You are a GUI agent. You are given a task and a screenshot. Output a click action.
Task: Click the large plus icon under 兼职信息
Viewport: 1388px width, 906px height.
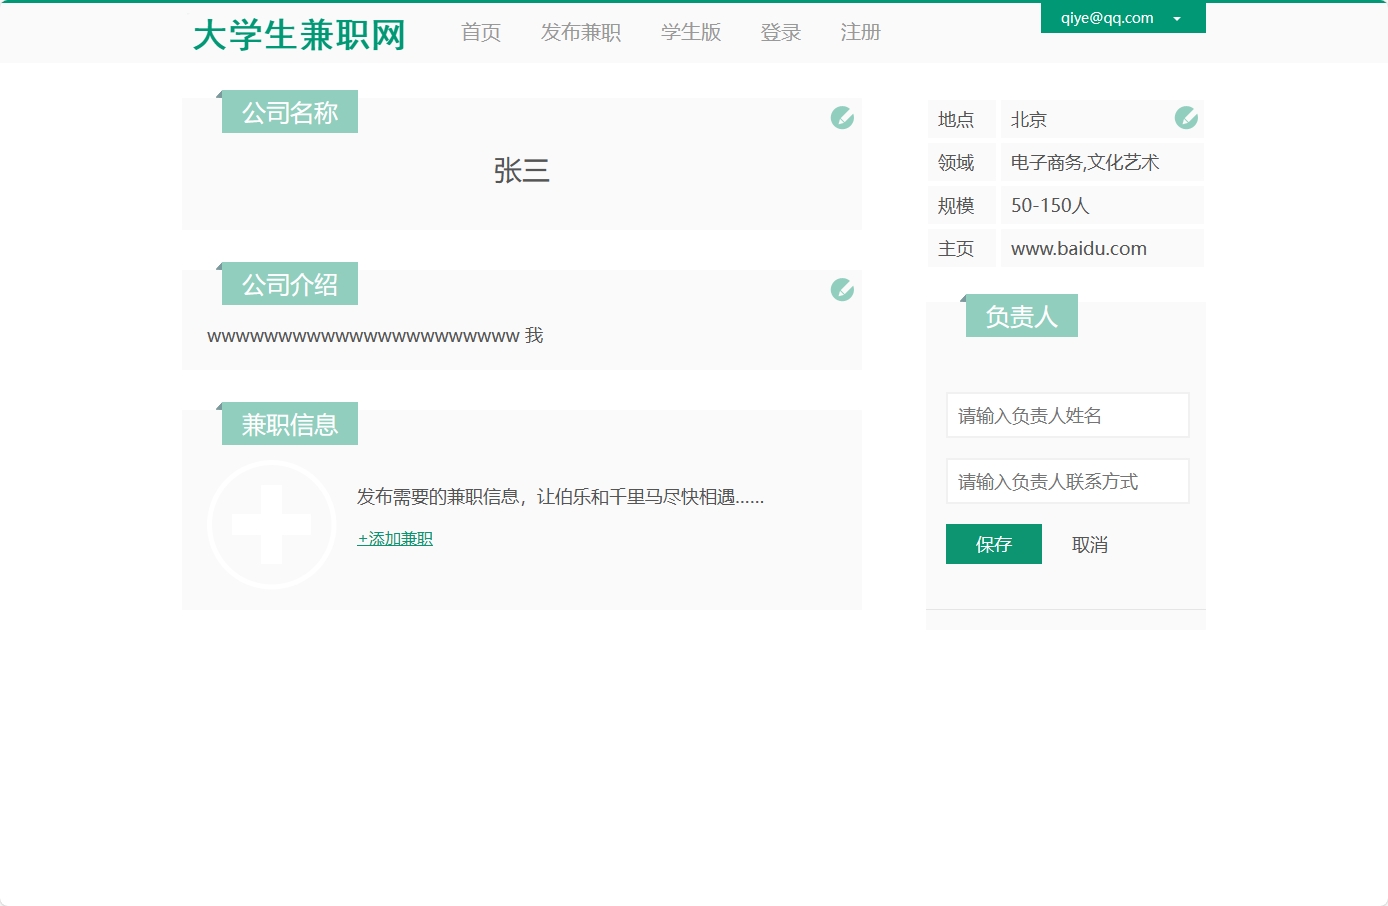tap(271, 524)
